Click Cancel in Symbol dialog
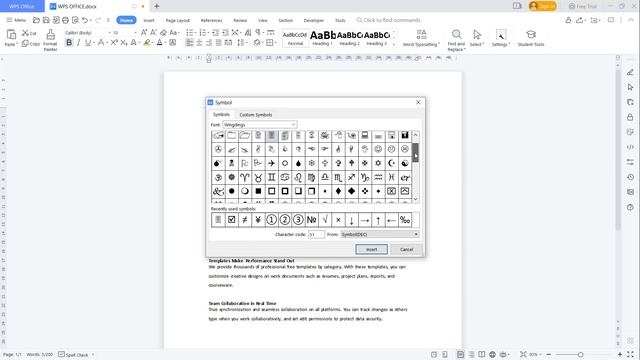The height and width of the screenshot is (360, 640). (x=406, y=249)
